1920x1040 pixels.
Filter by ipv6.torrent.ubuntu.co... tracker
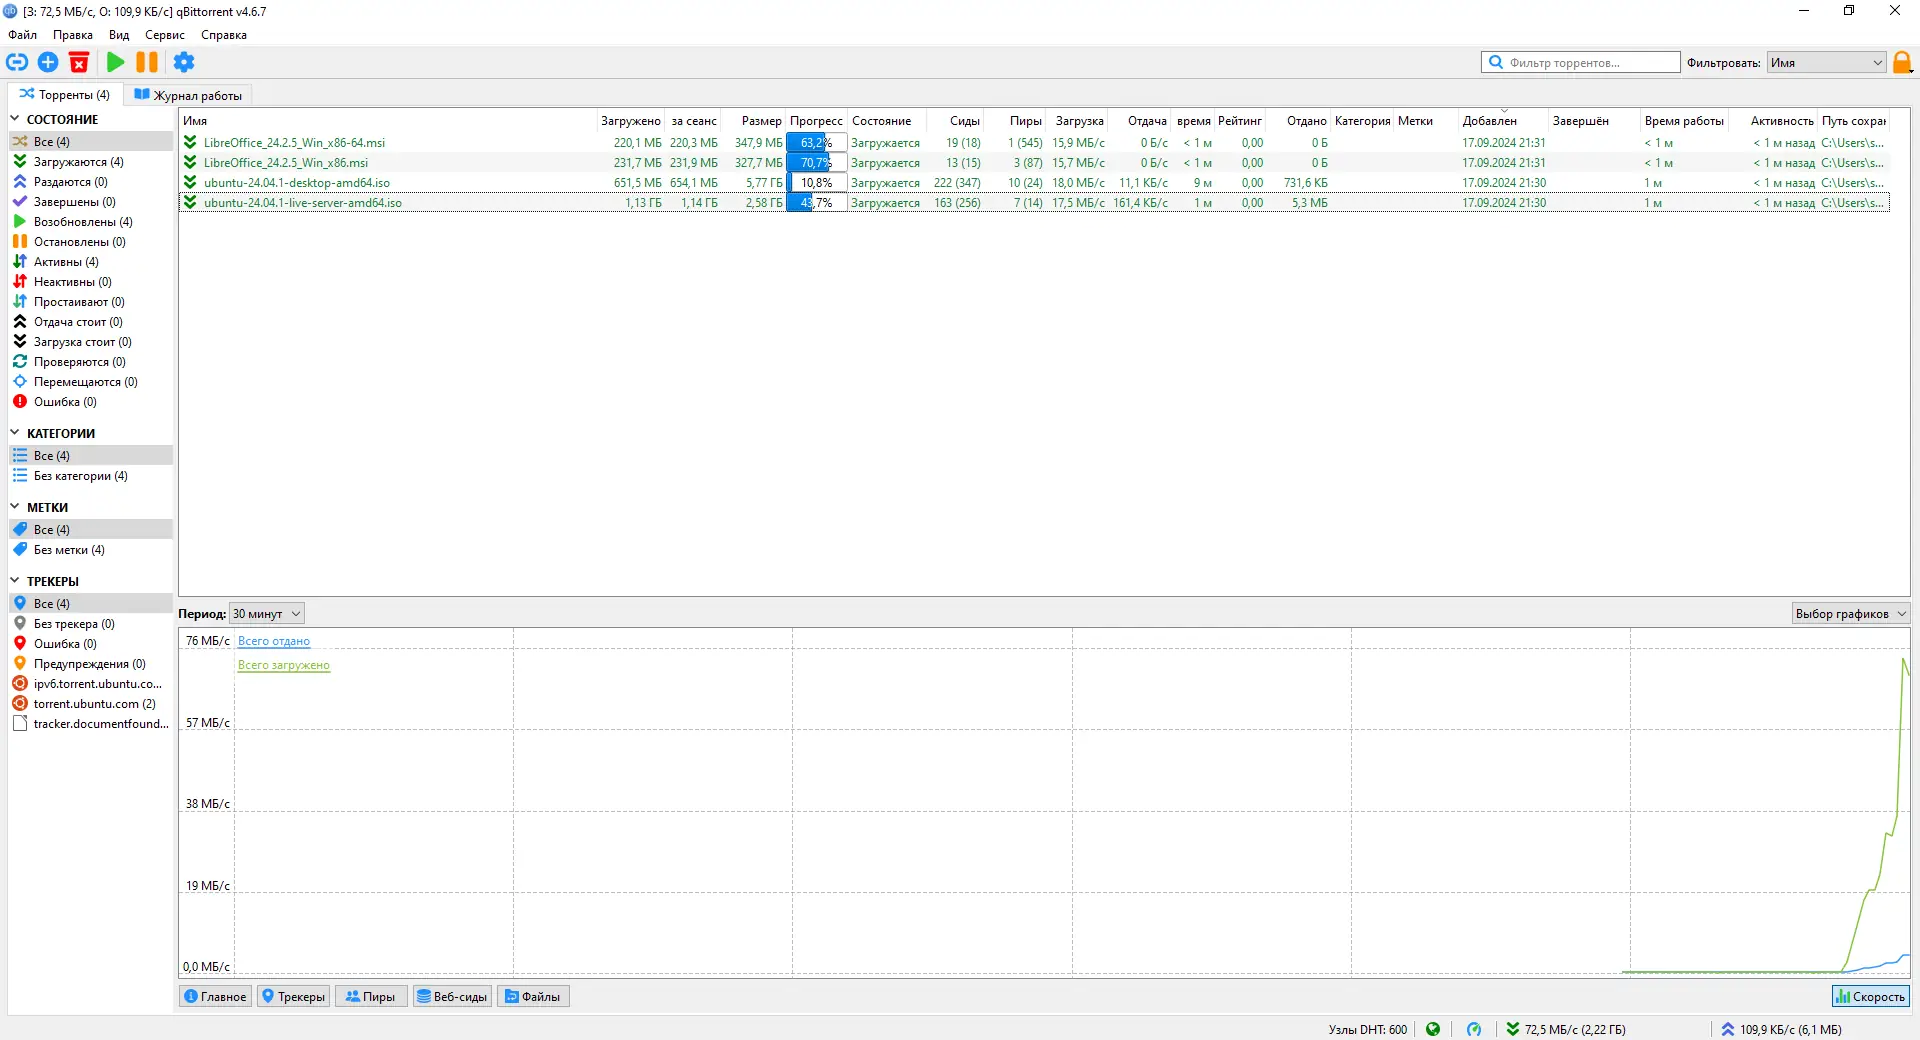[x=91, y=684]
